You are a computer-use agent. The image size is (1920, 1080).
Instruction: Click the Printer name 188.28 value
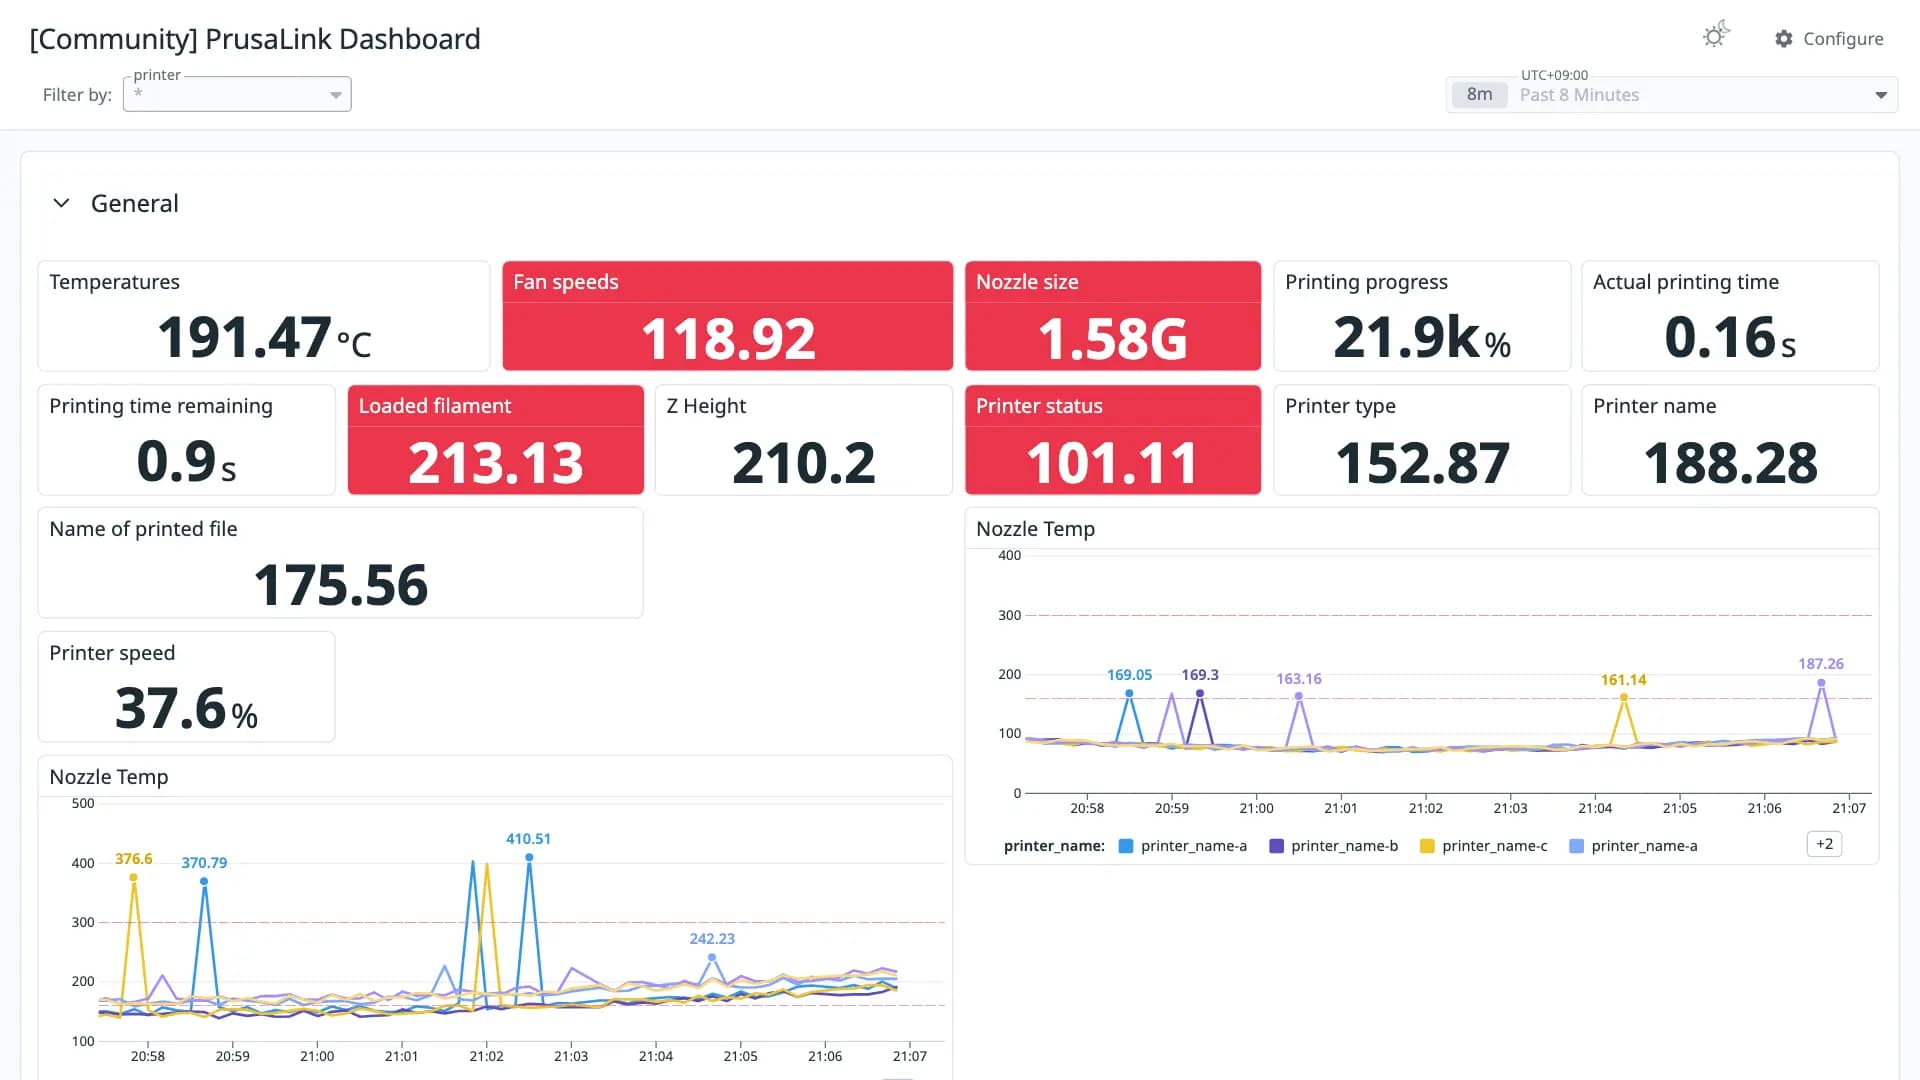point(1730,462)
